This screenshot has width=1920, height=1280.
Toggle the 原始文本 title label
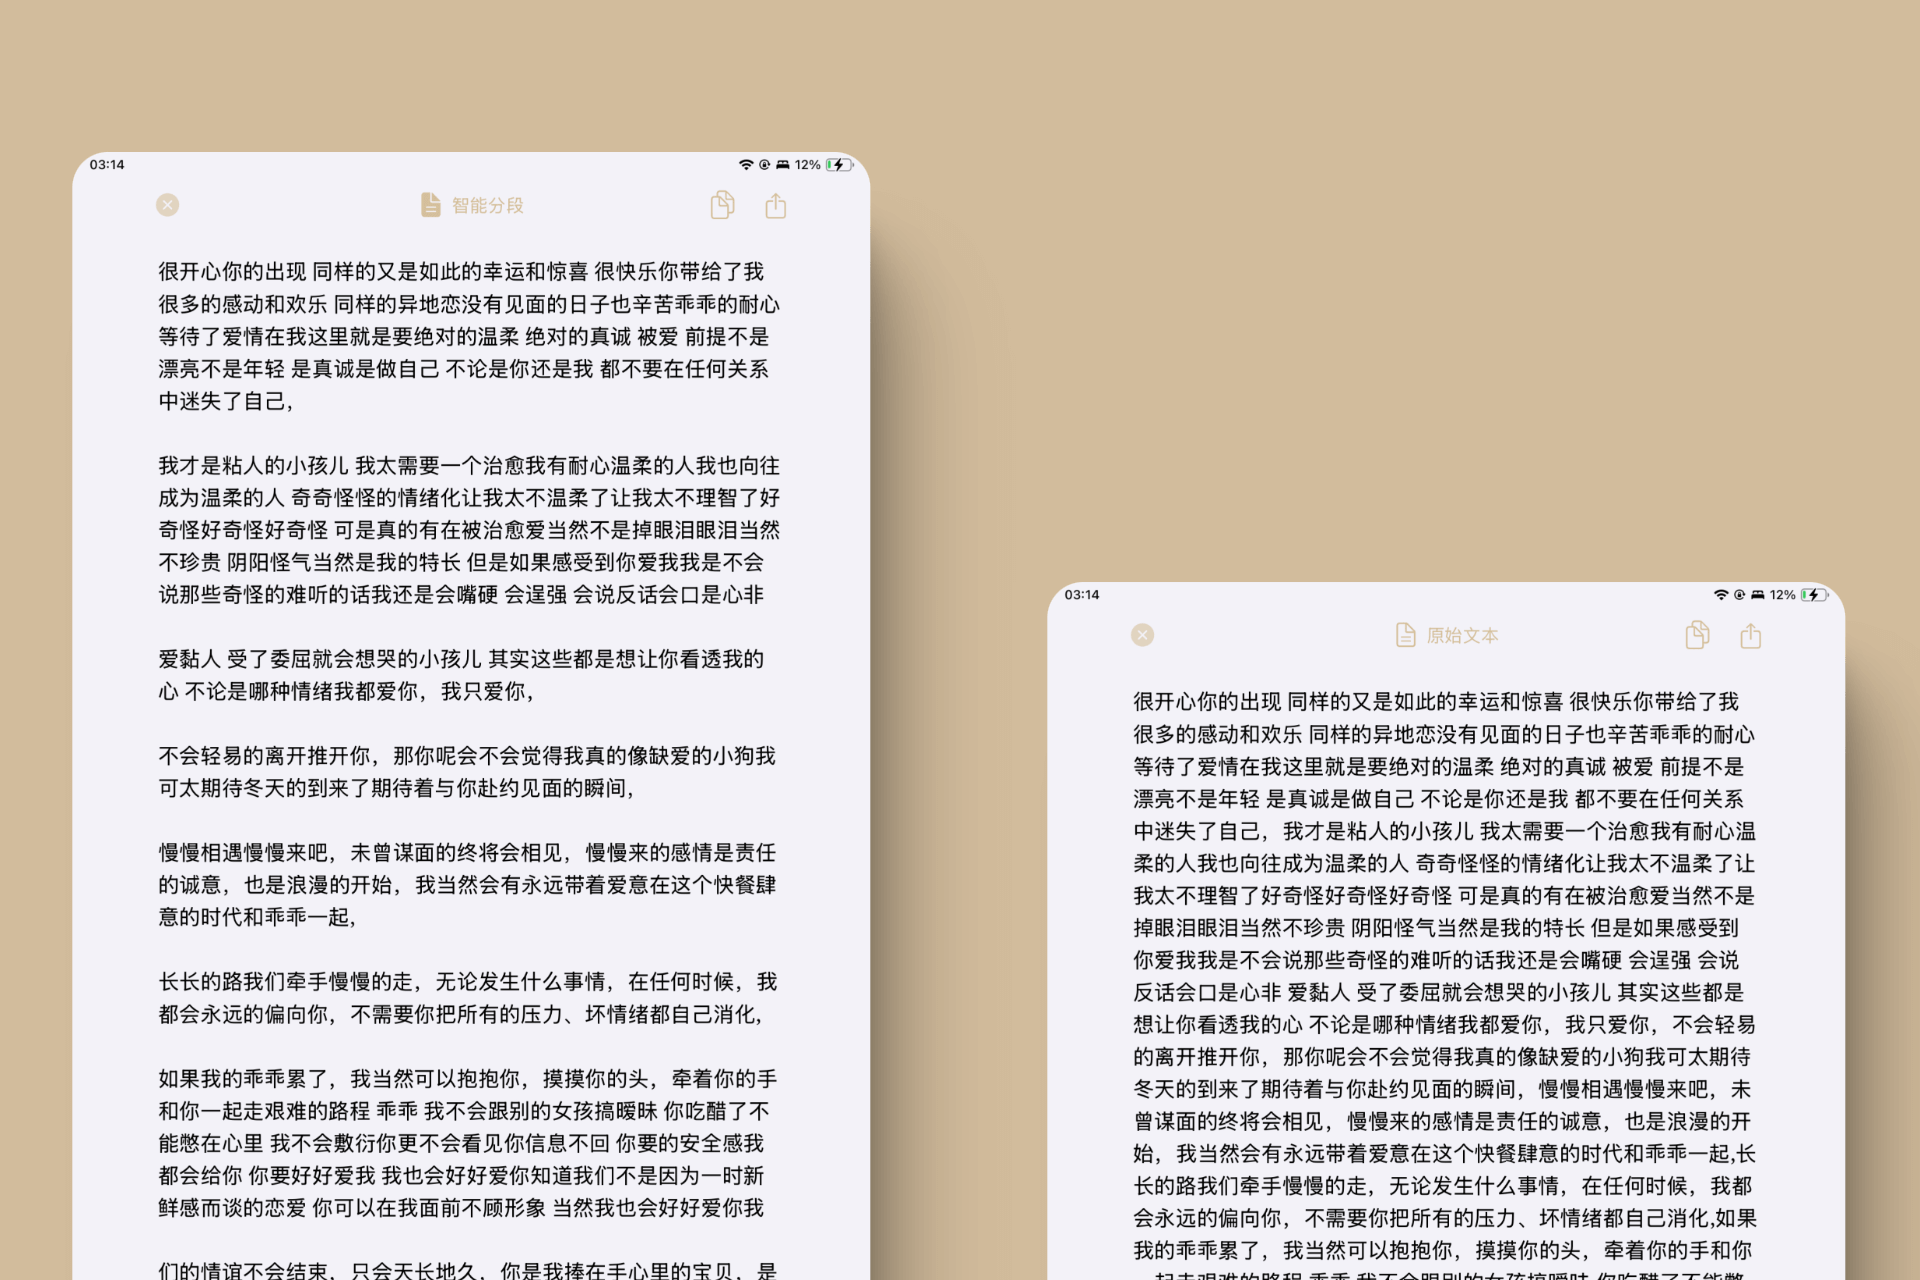point(1462,636)
